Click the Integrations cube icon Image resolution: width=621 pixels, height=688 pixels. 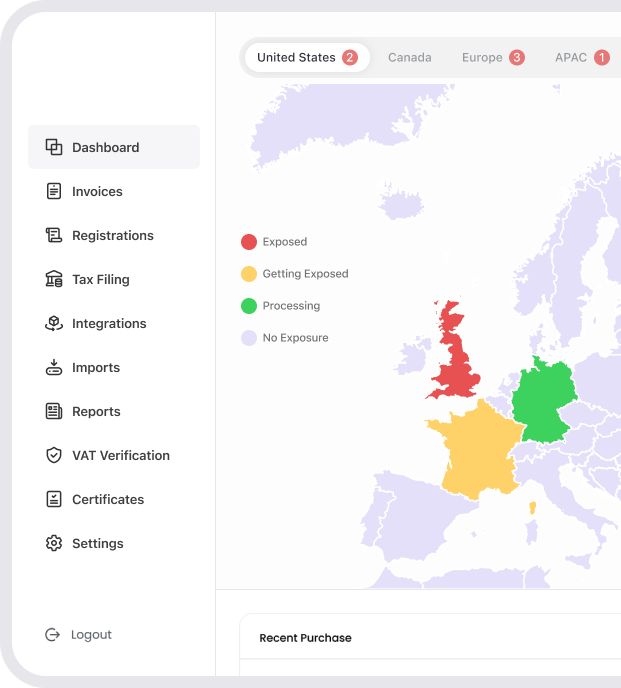[x=54, y=323]
